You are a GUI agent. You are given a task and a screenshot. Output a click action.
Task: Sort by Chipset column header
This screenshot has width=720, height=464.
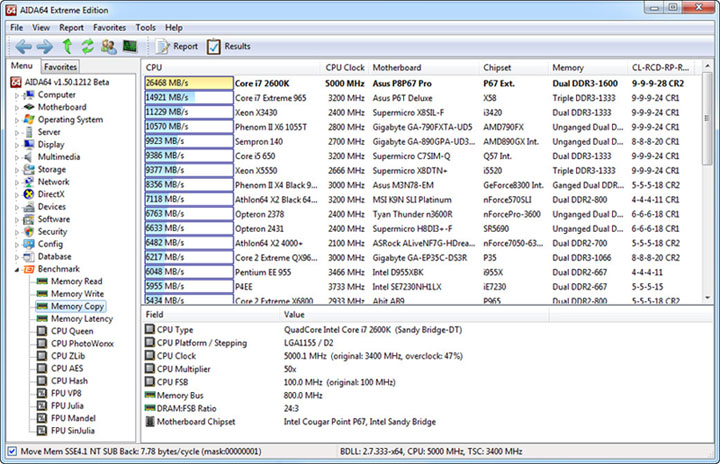point(513,68)
